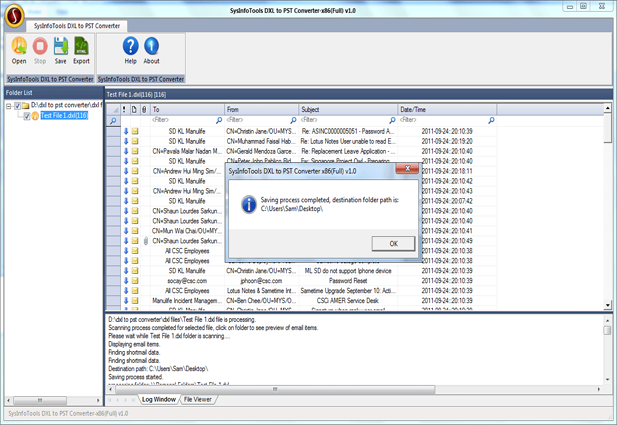Sort by the Date/Time column header
This screenshot has width=617, height=425.
coord(447,109)
